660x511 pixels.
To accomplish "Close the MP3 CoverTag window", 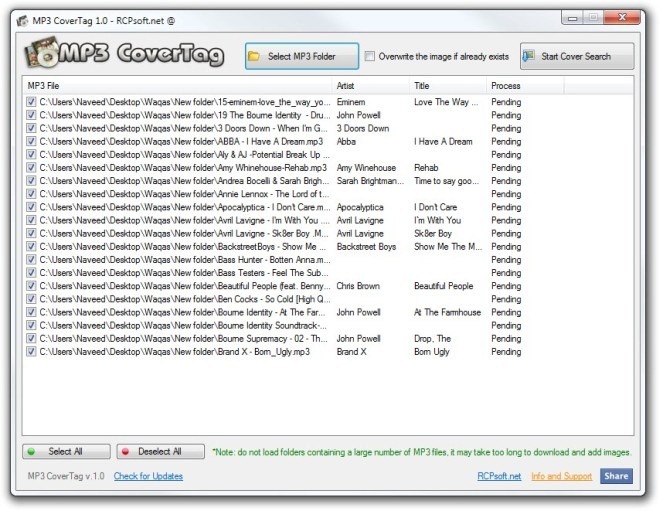I will click(x=621, y=17).
